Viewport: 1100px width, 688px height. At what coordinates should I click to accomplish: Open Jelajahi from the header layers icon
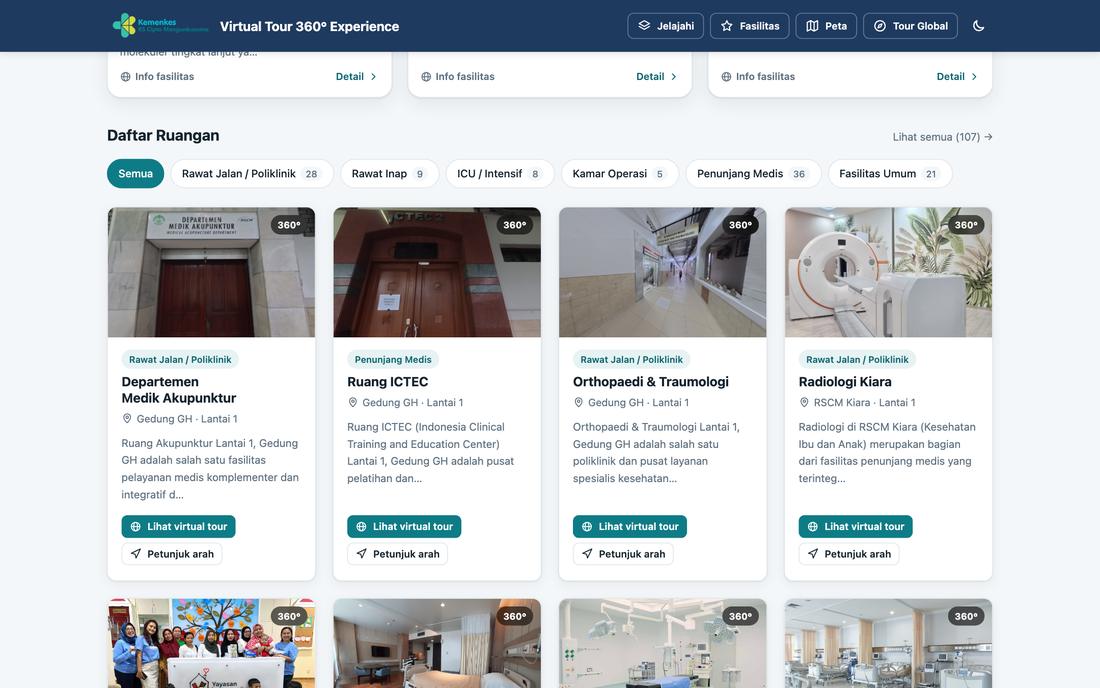pyautogui.click(x=665, y=26)
